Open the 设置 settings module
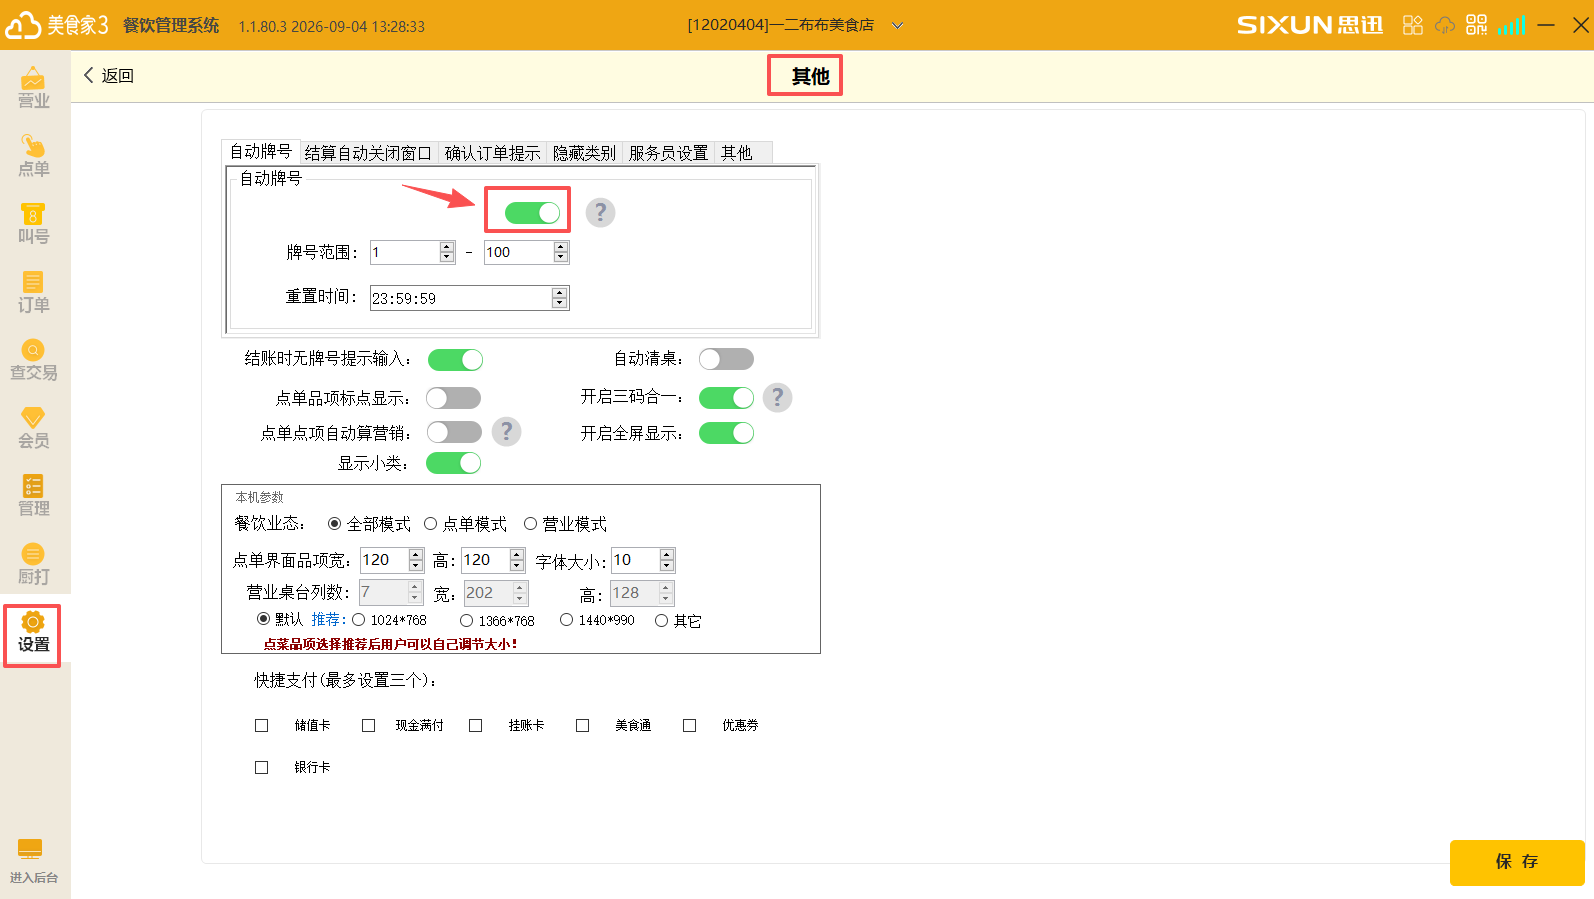Viewport: 1594px width, 899px height. (33, 633)
